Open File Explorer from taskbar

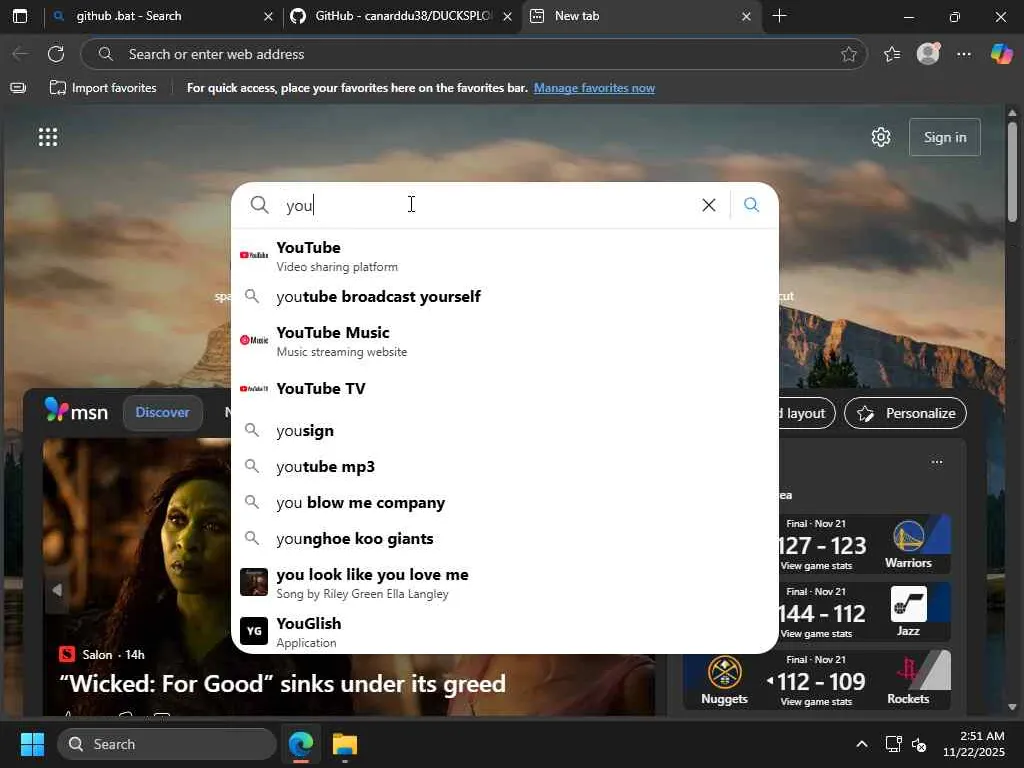345,744
